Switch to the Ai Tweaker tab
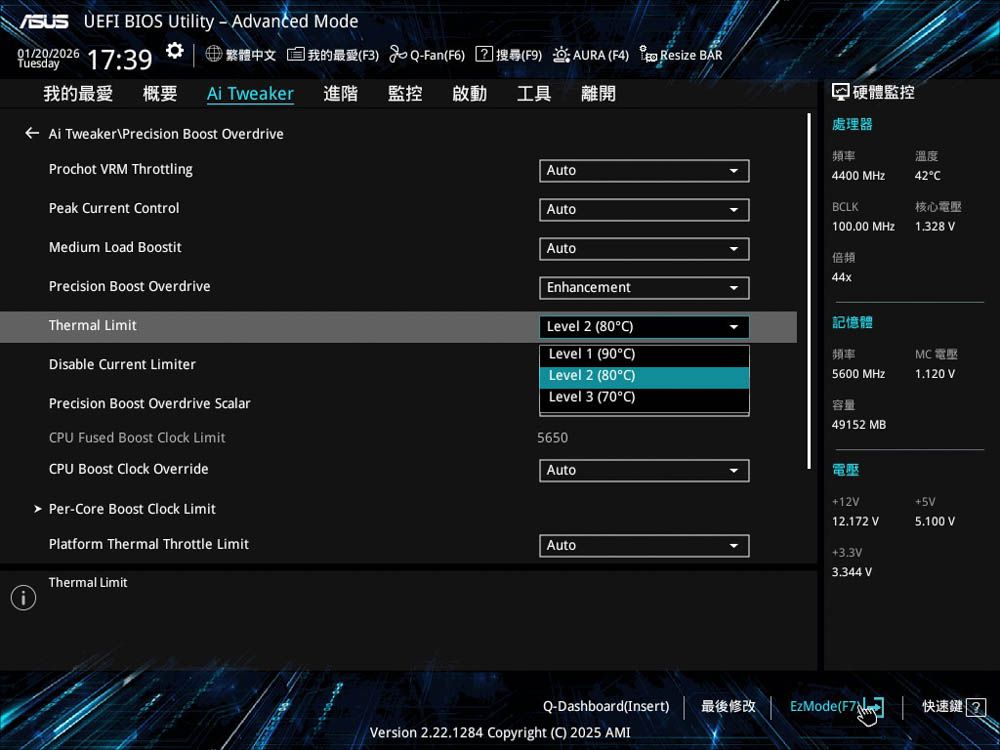Image resolution: width=1000 pixels, height=750 pixels. pos(250,94)
